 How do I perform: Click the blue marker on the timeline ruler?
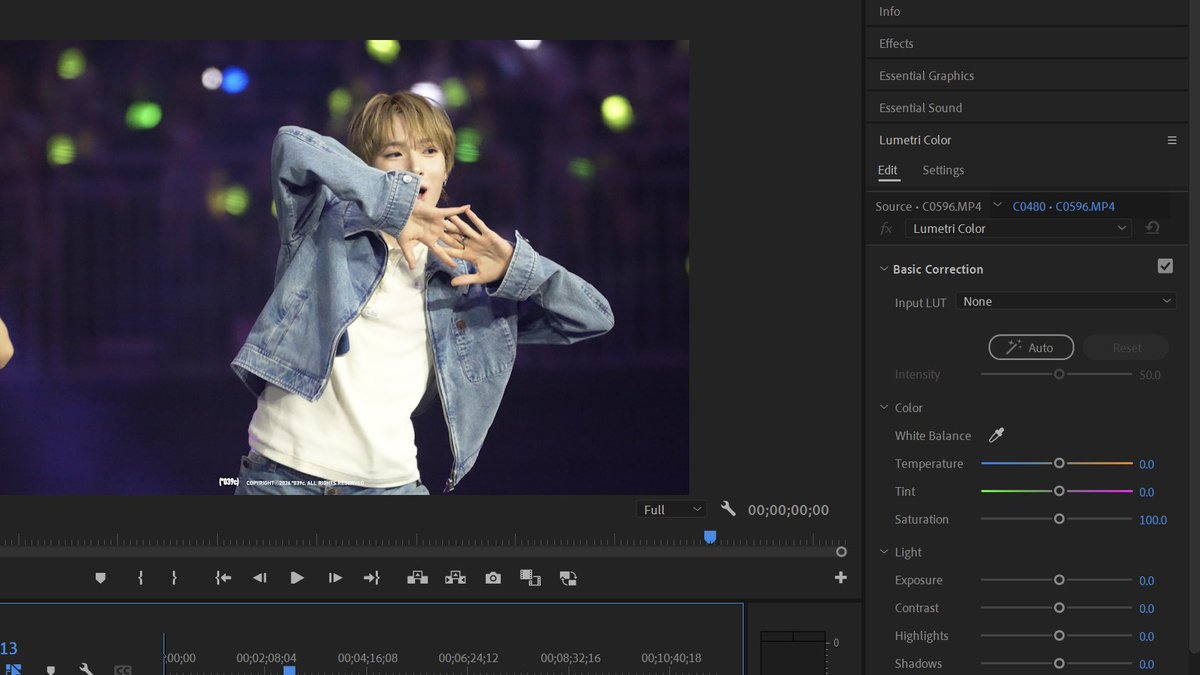coord(289,671)
